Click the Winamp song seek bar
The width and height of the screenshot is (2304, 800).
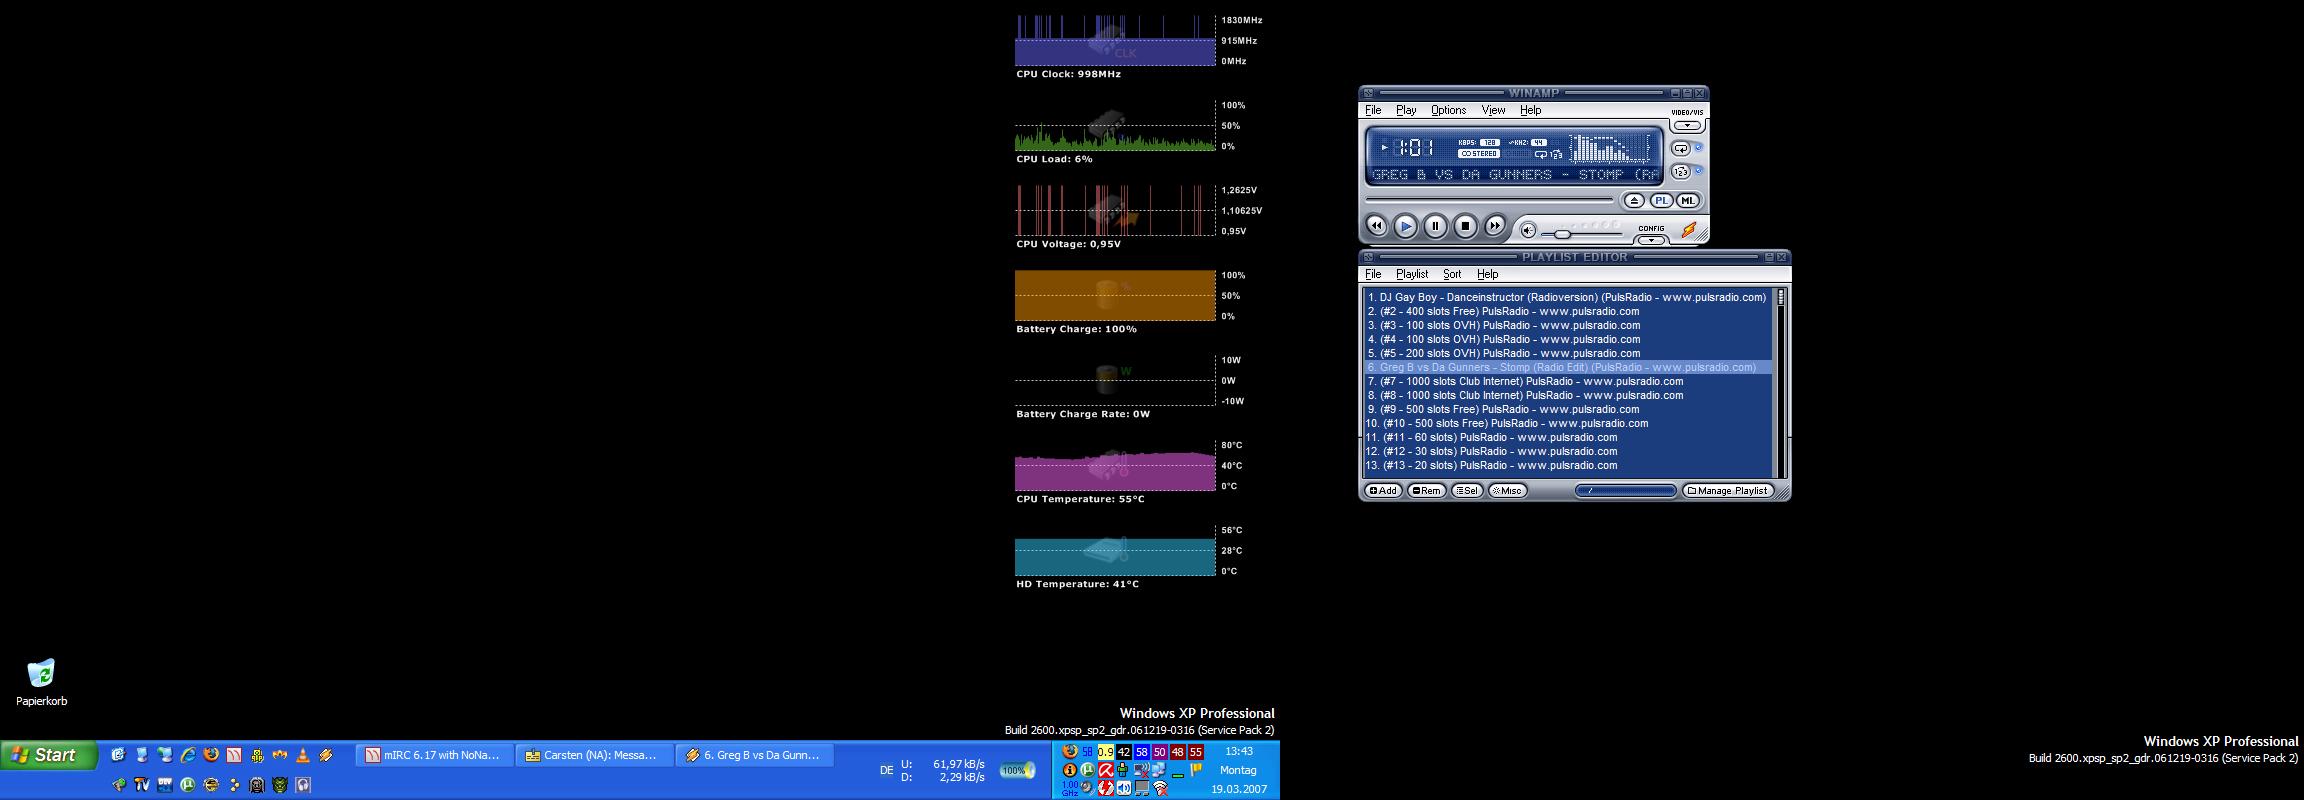[1488, 200]
